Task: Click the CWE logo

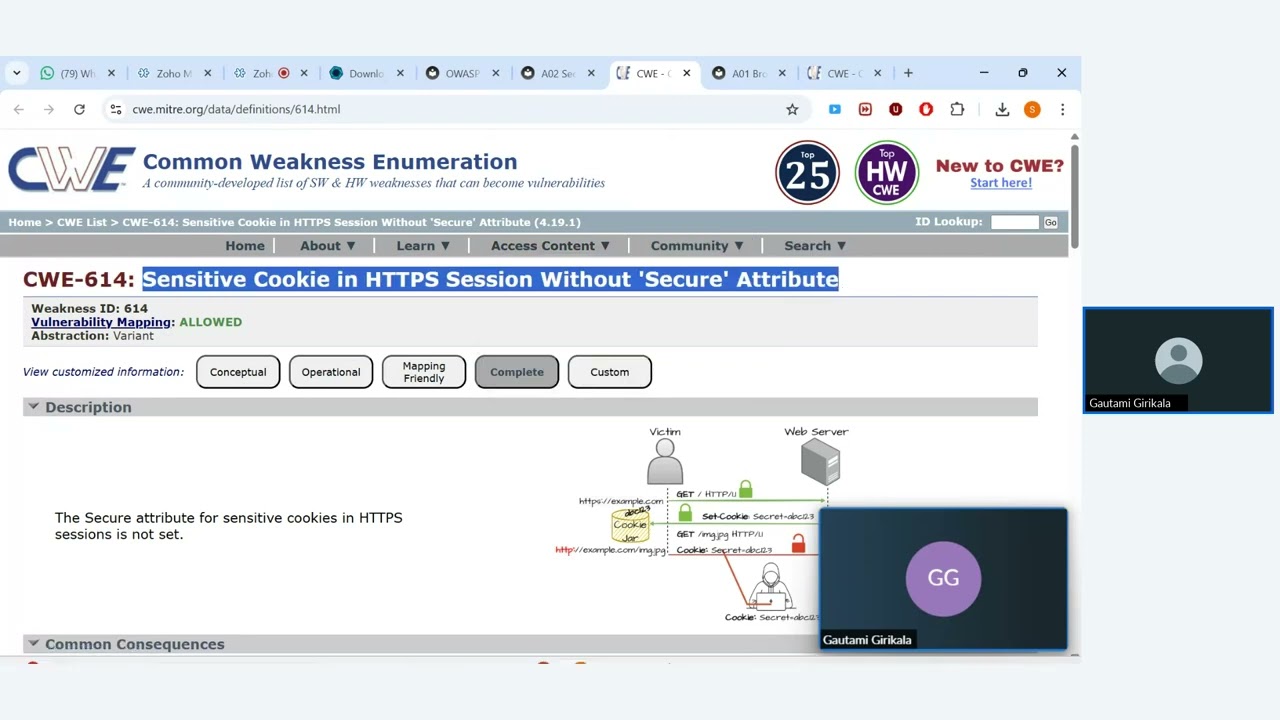Action: point(72,170)
